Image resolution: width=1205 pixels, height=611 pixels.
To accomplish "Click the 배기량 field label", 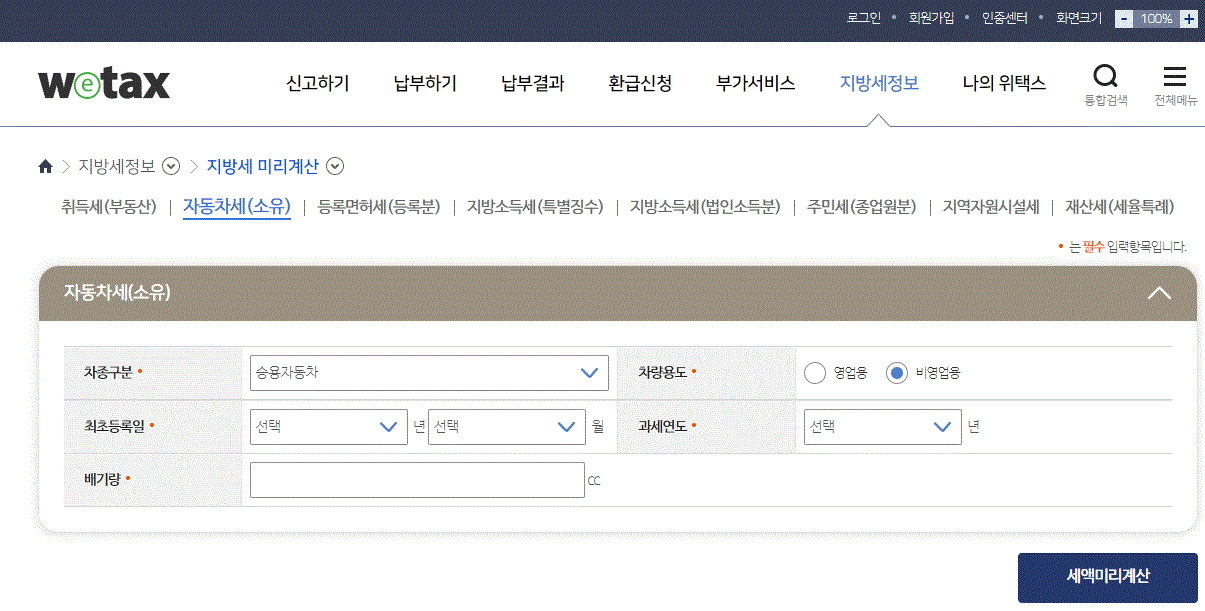I will (x=102, y=480).
